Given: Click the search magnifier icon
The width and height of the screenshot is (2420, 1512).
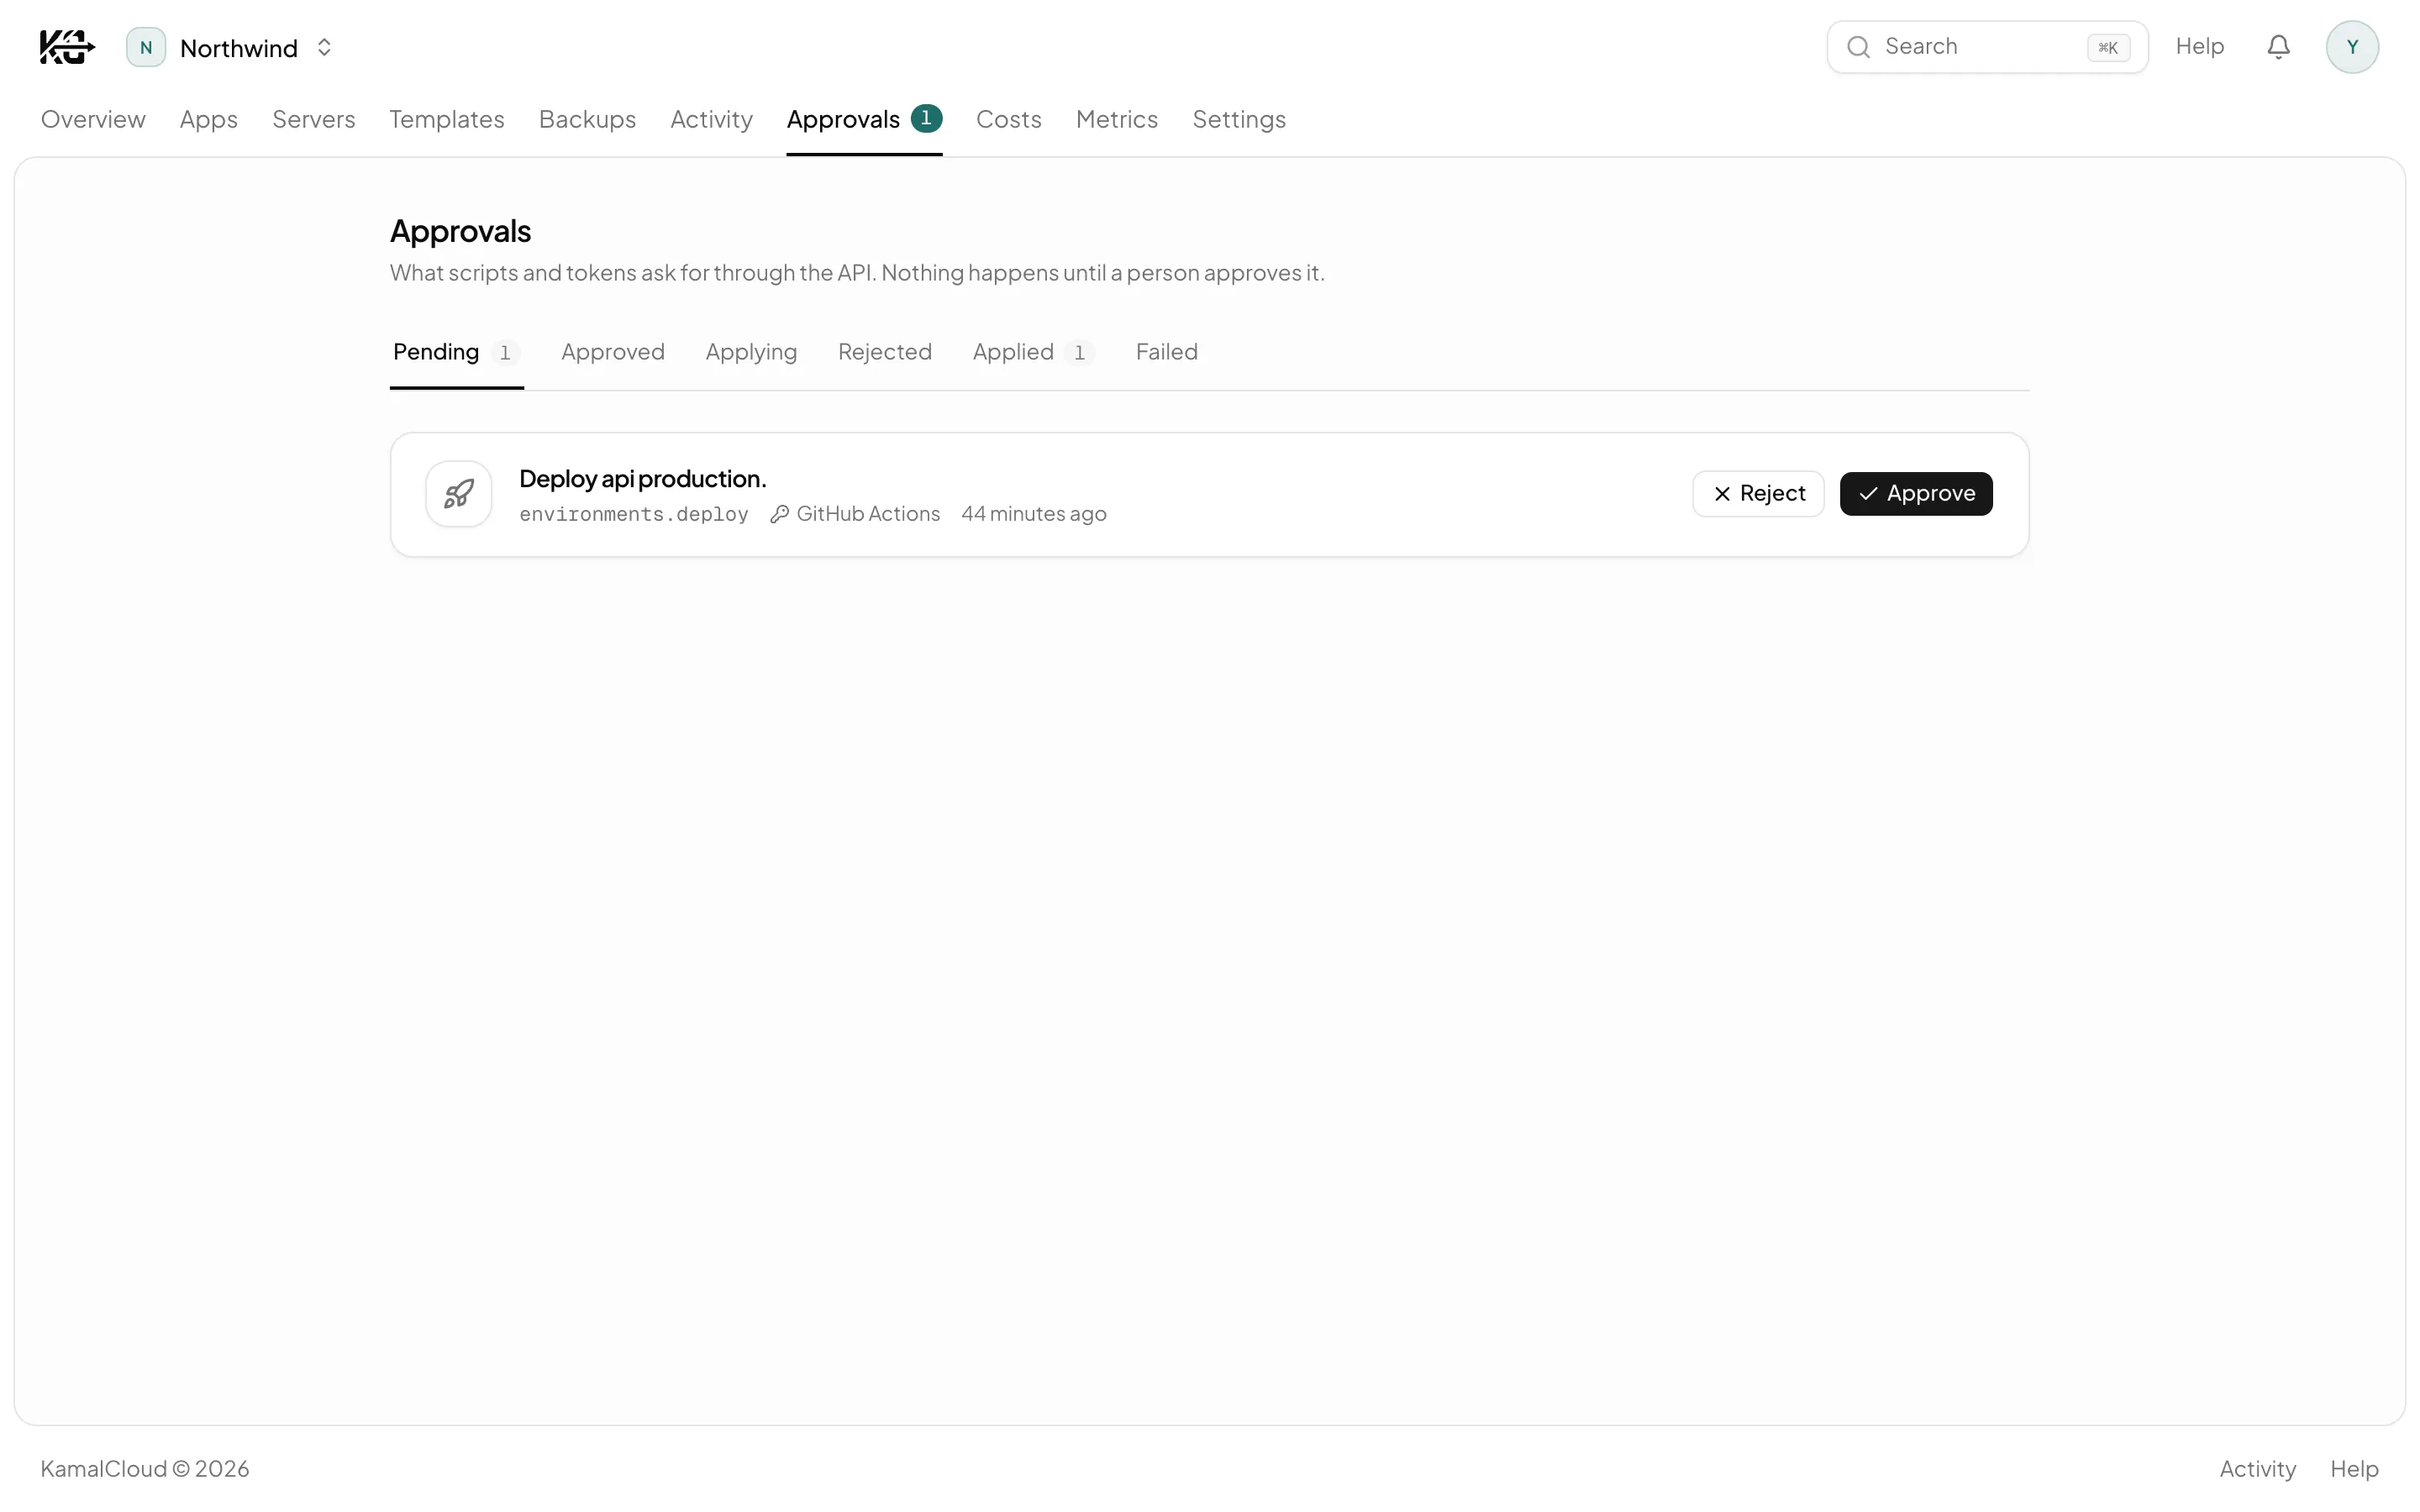Looking at the screenshot, I should (x=1858, y=47).
